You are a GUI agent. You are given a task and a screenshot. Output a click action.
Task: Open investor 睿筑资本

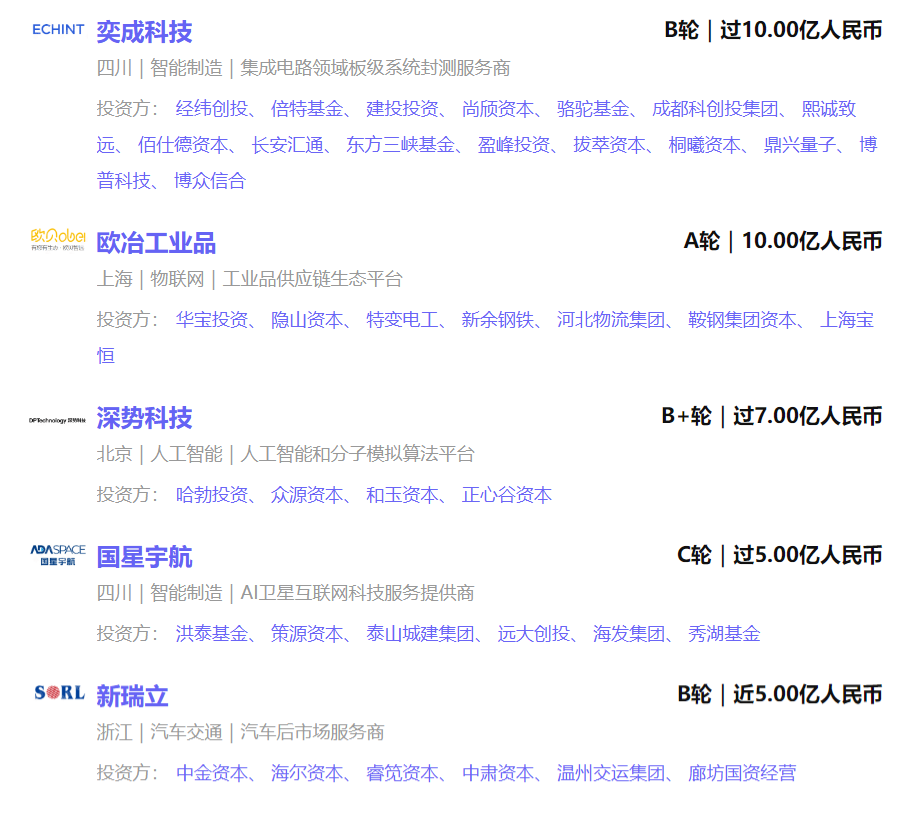(x=402, y=774)
